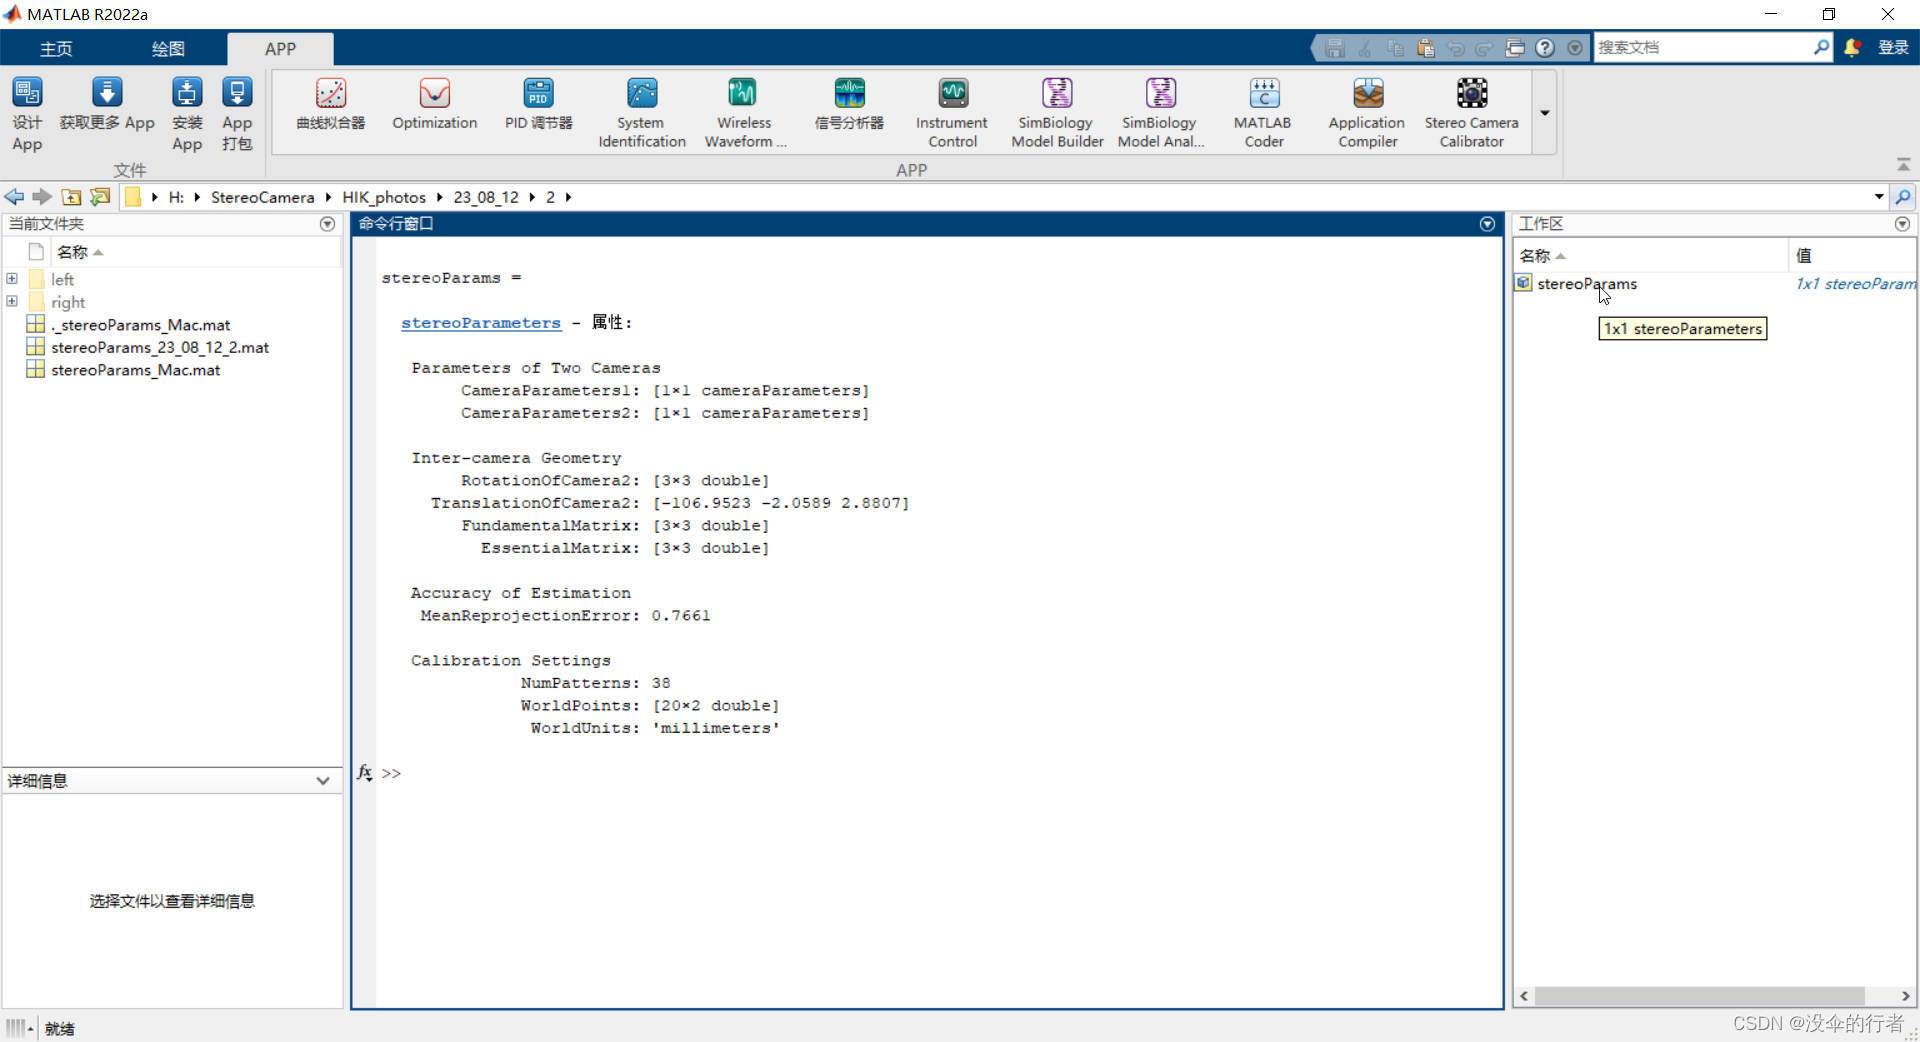
Task: Select stereoParams variable in Workspace
Action: click(x=1587, y=284)
